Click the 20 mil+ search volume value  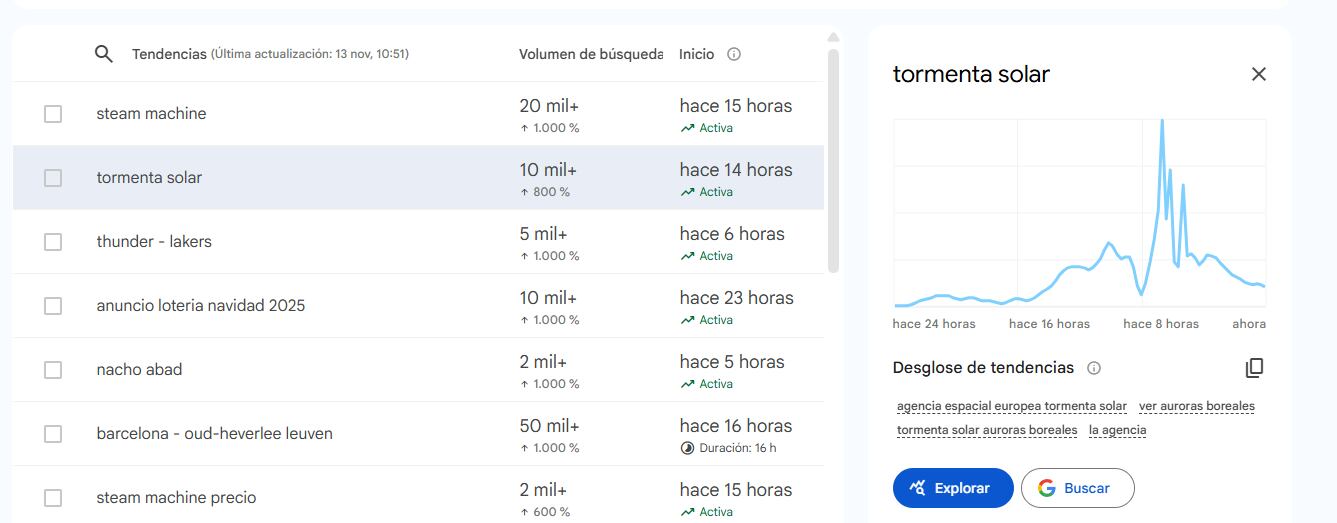(x=548, y=106)
